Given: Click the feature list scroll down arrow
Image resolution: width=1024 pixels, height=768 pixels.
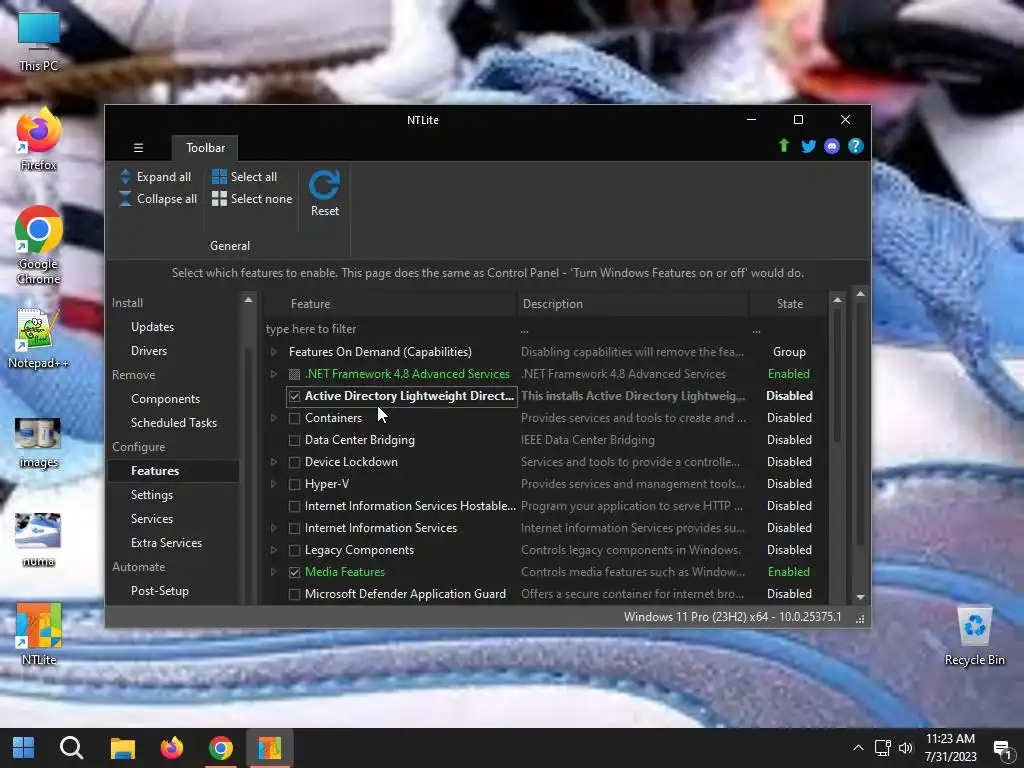Looking at the screenshot, I should click(x=860, y=597).
